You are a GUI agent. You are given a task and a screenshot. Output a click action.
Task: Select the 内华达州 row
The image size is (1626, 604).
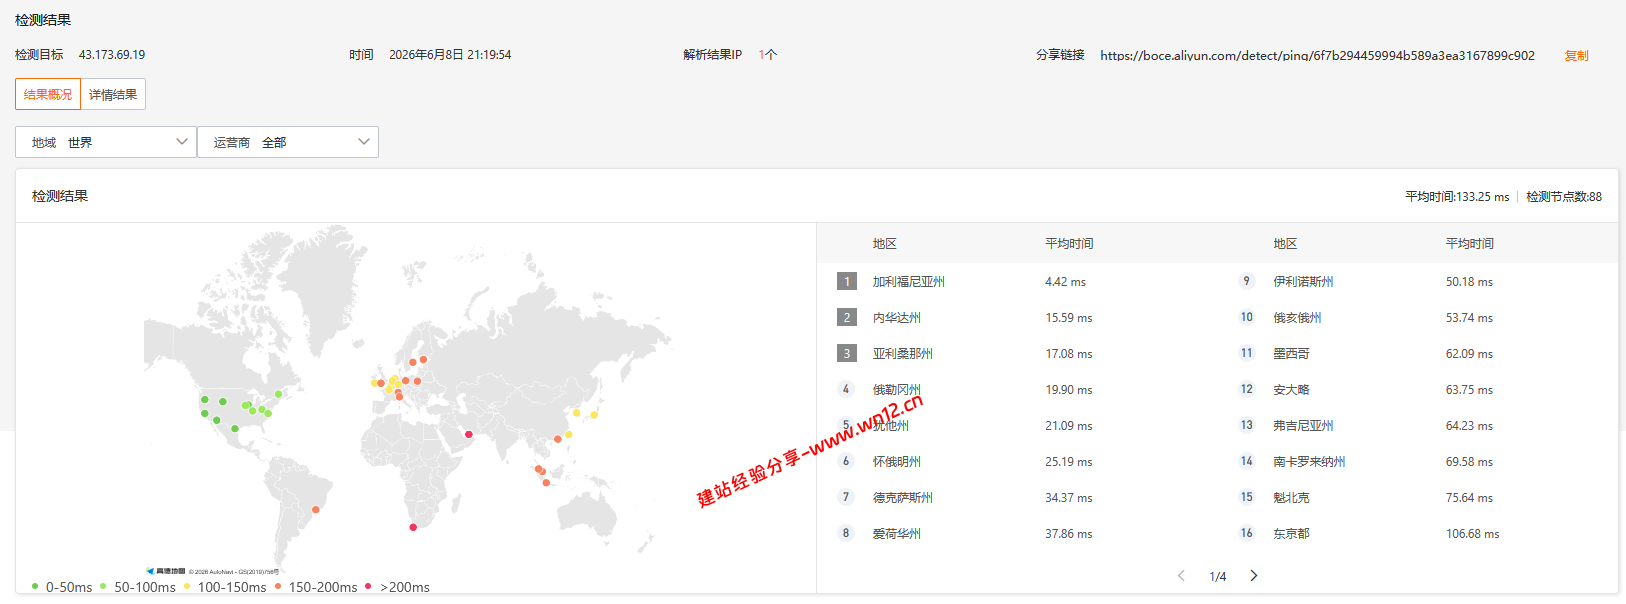(1017, 317)
